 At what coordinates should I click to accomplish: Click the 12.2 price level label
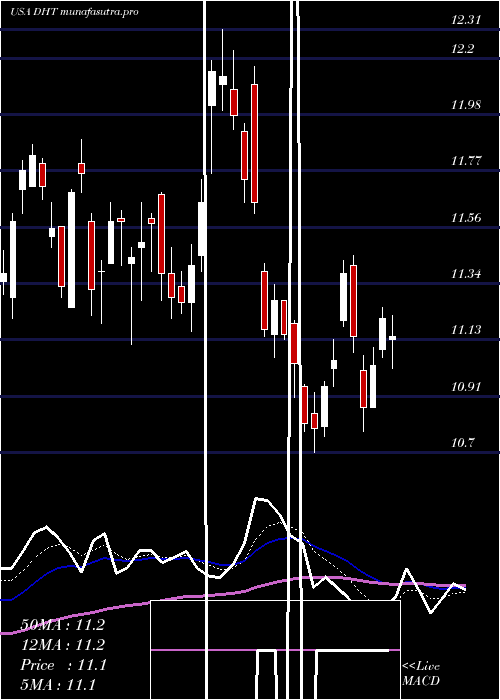click(462, 49)
